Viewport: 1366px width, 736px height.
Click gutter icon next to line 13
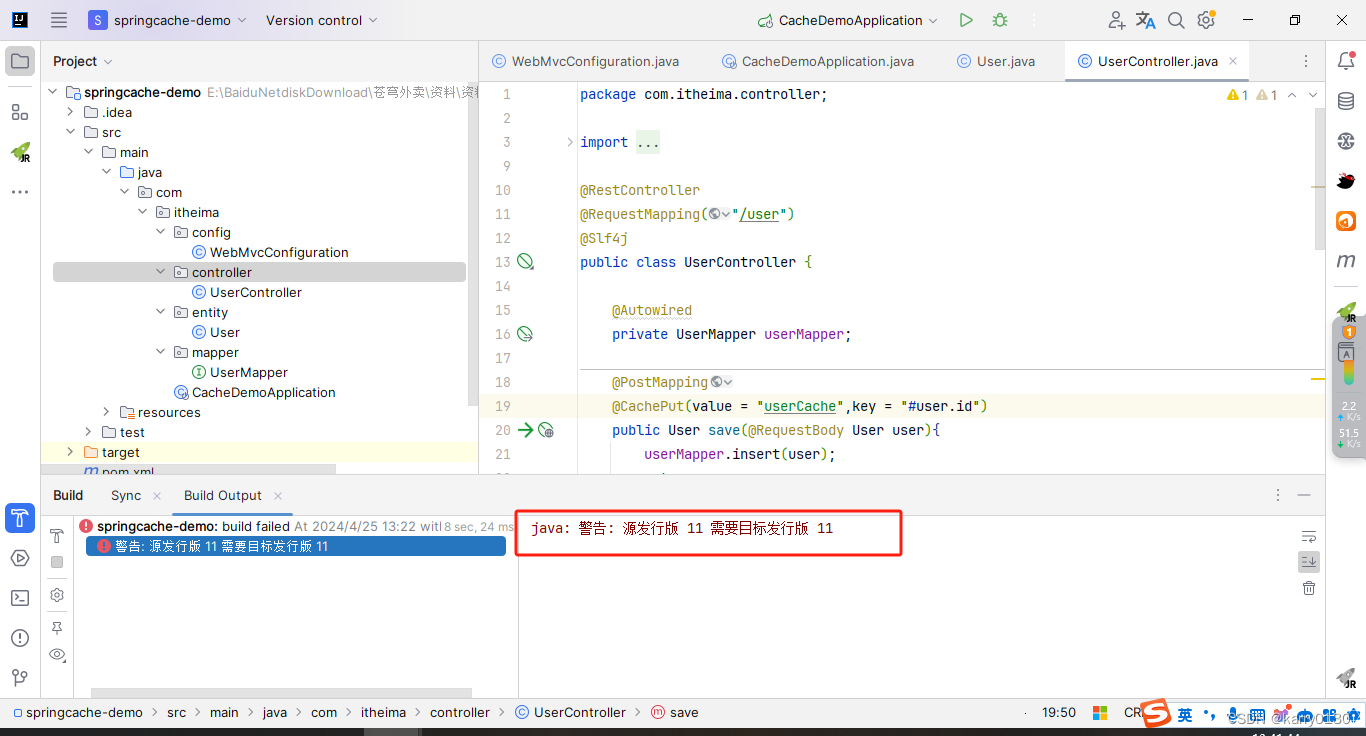(525, 262)
